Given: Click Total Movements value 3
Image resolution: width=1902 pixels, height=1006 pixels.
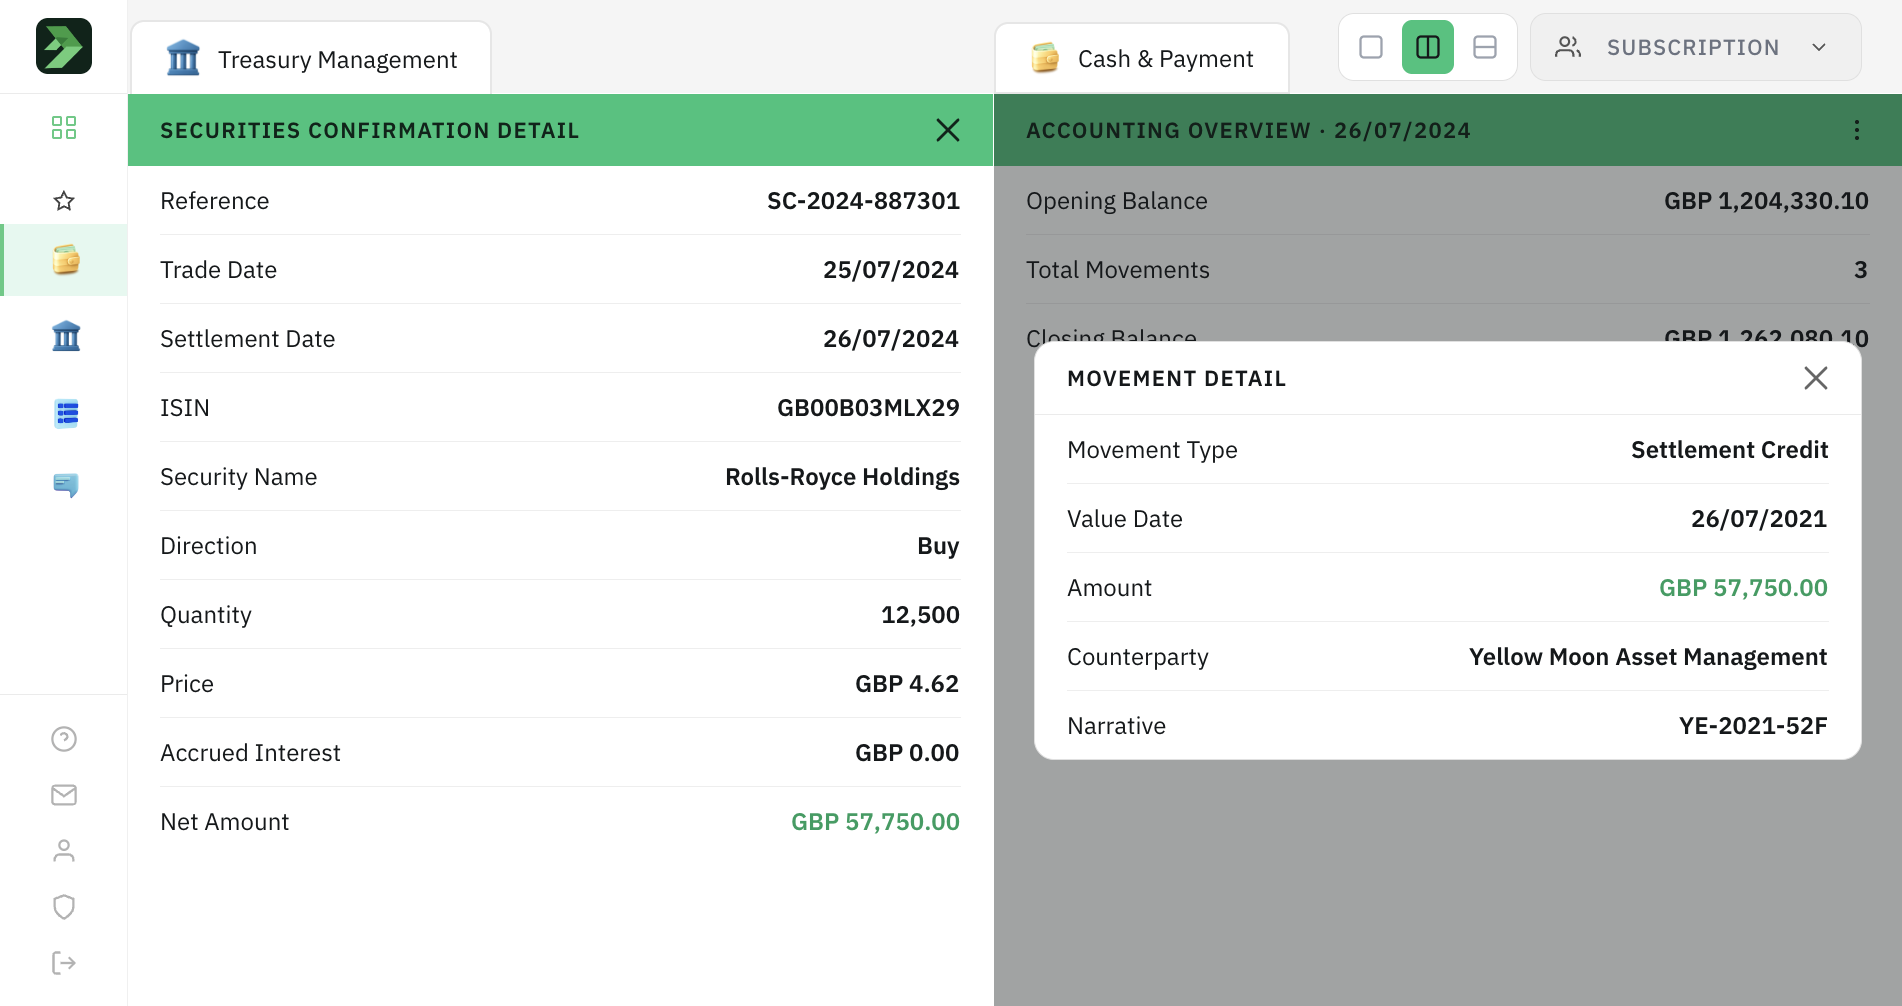Looking at the screenshot, I should coord(1860,270).
